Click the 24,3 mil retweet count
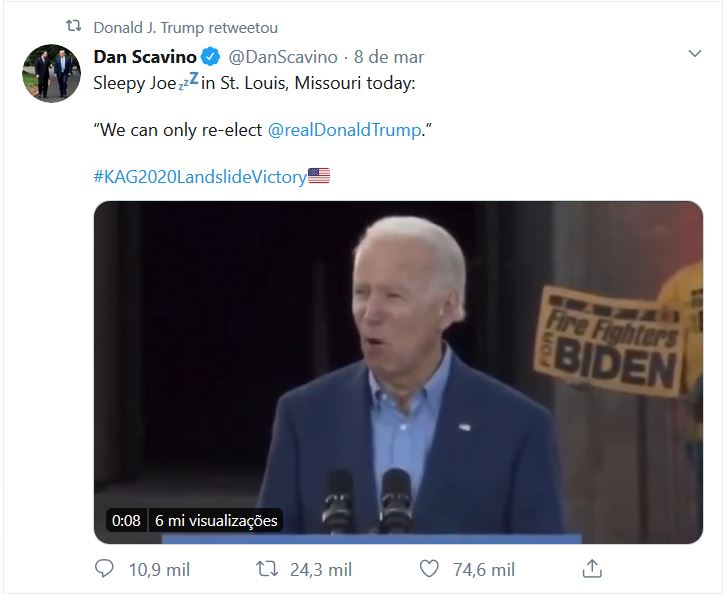 (x=320, y=569)
